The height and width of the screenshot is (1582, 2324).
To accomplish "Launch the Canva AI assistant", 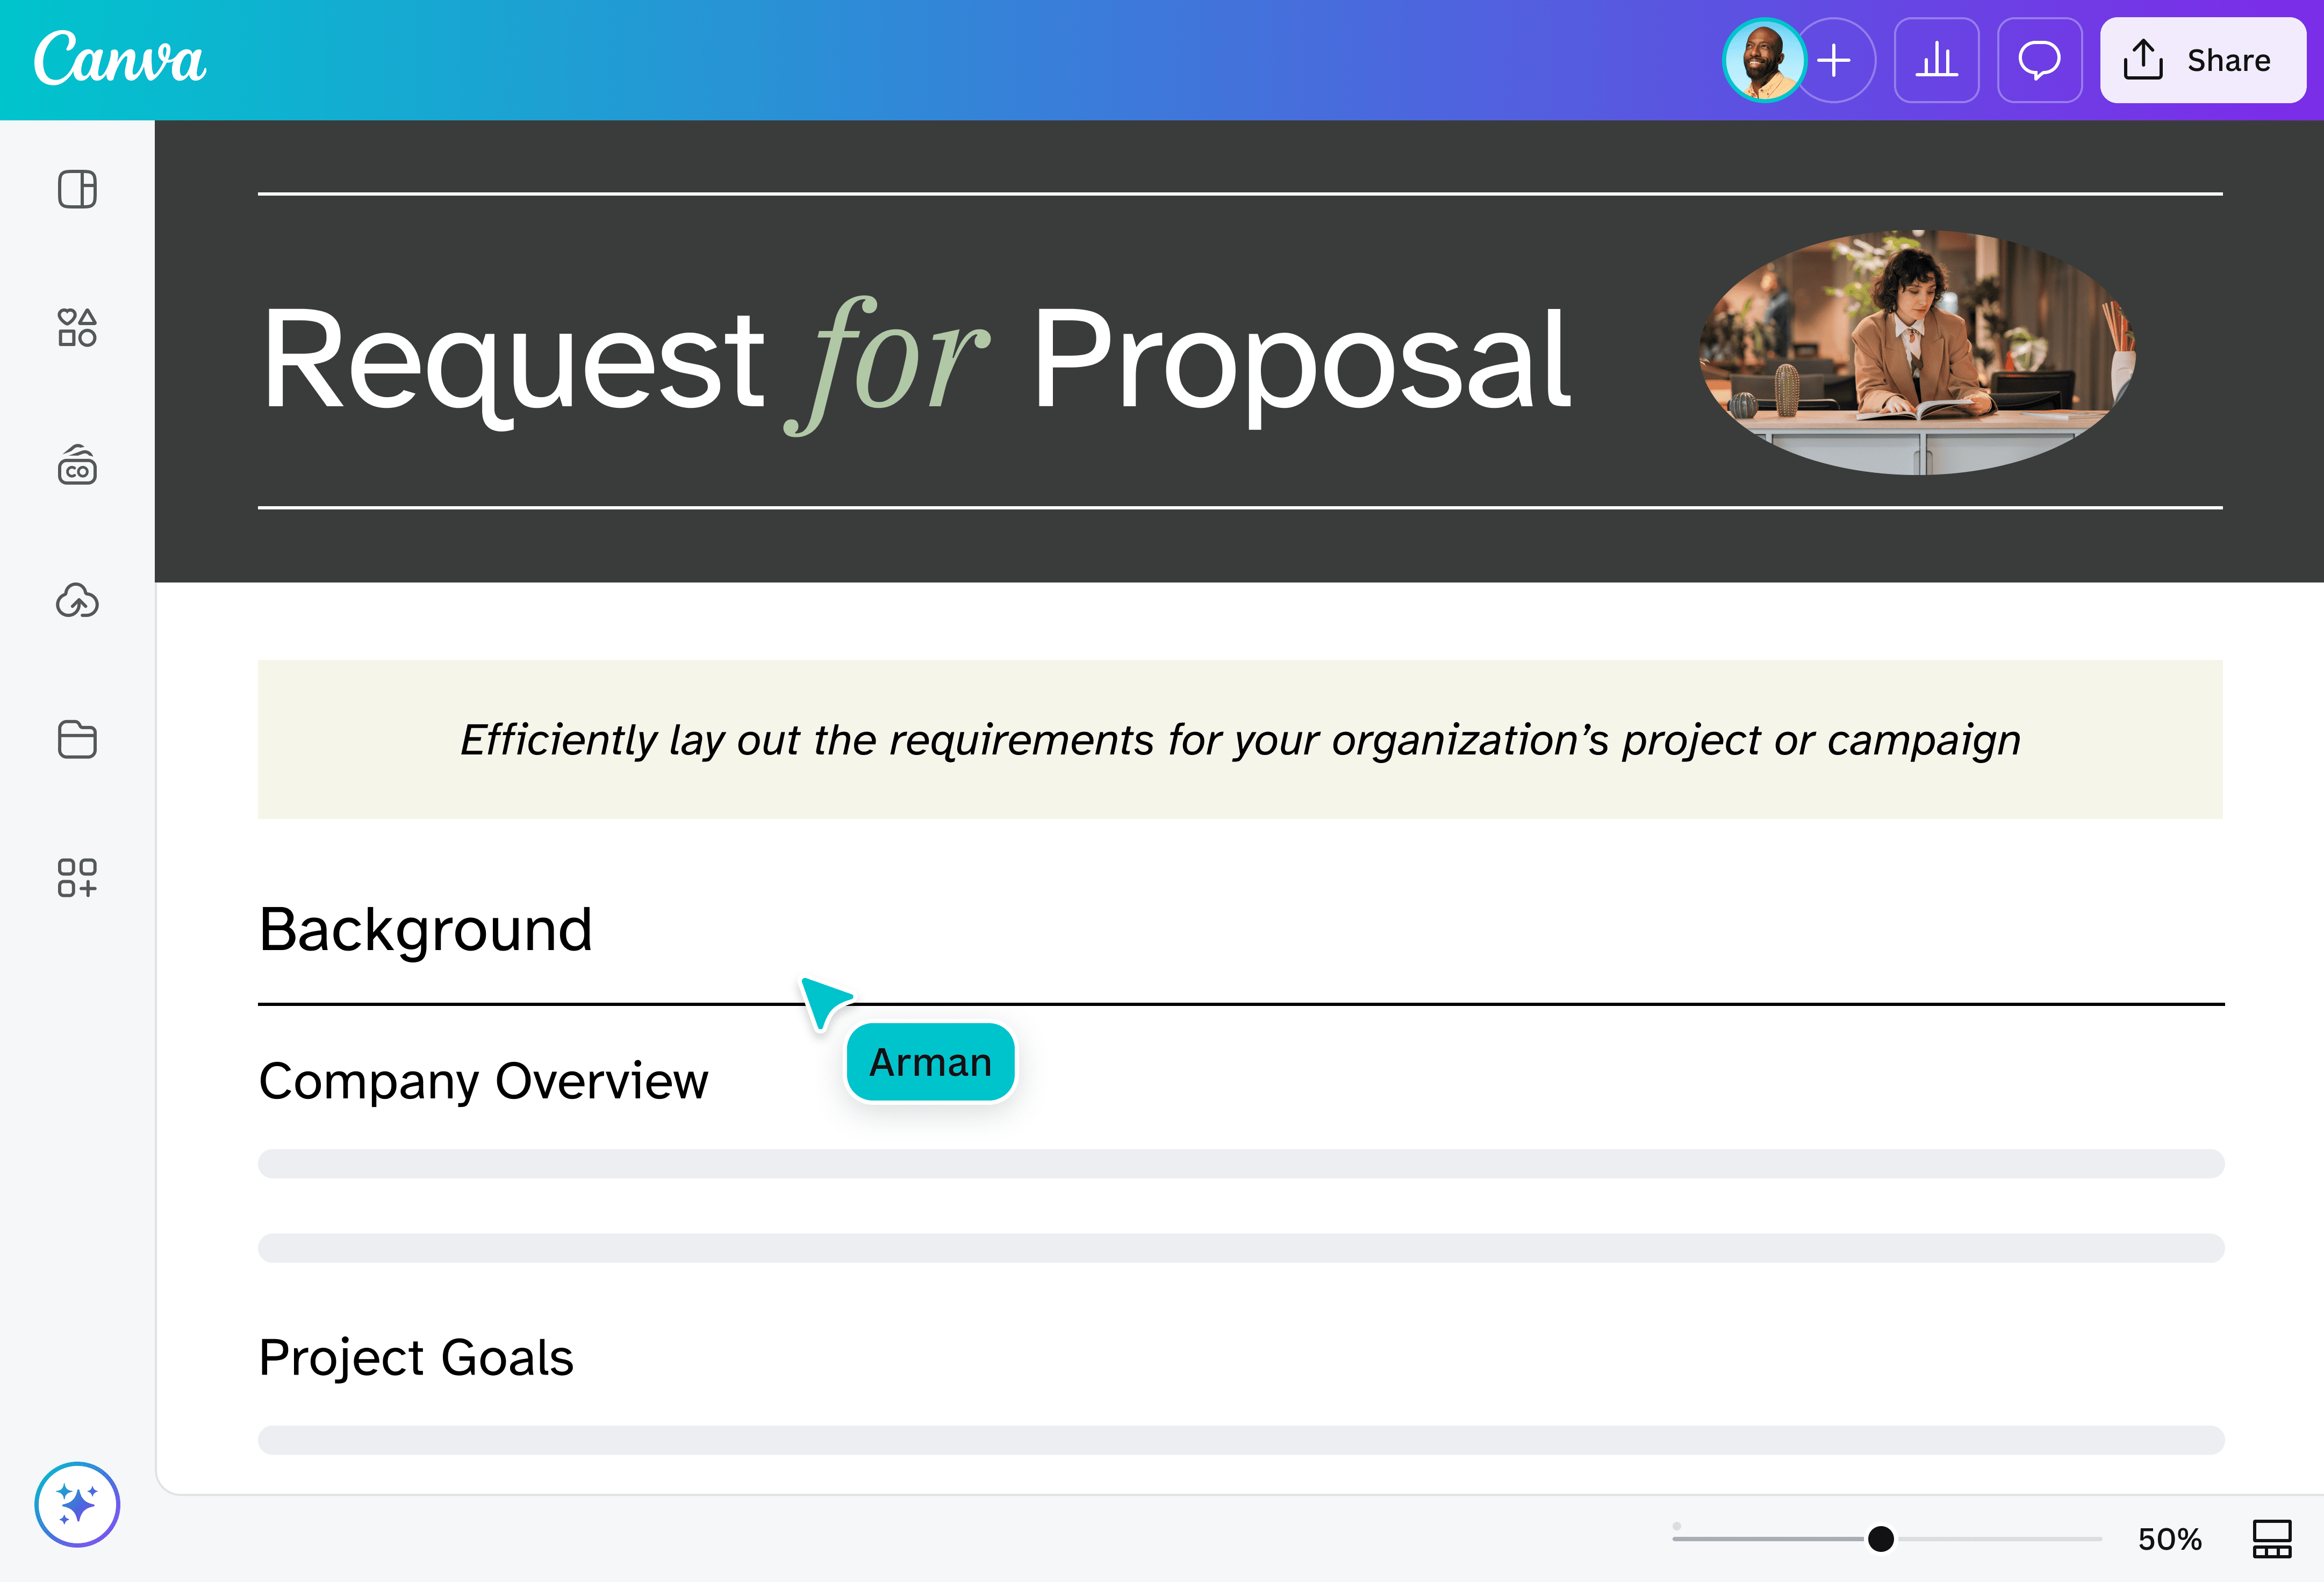I will coord(77,1504).
